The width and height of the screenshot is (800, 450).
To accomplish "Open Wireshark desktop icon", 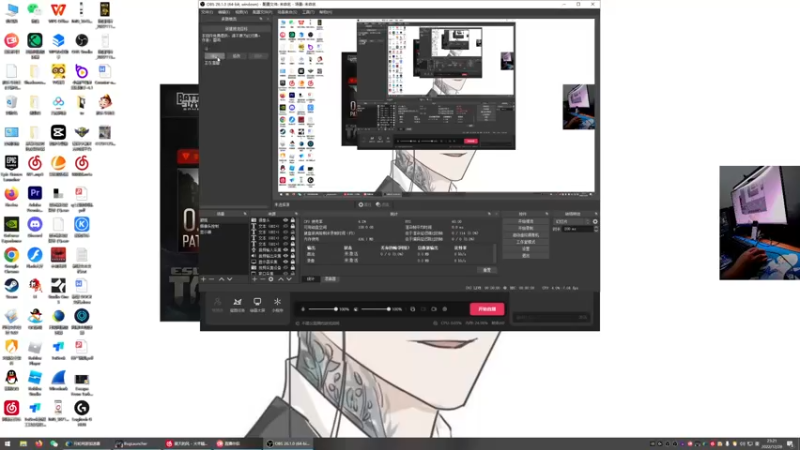I will [x=58, y=381].
